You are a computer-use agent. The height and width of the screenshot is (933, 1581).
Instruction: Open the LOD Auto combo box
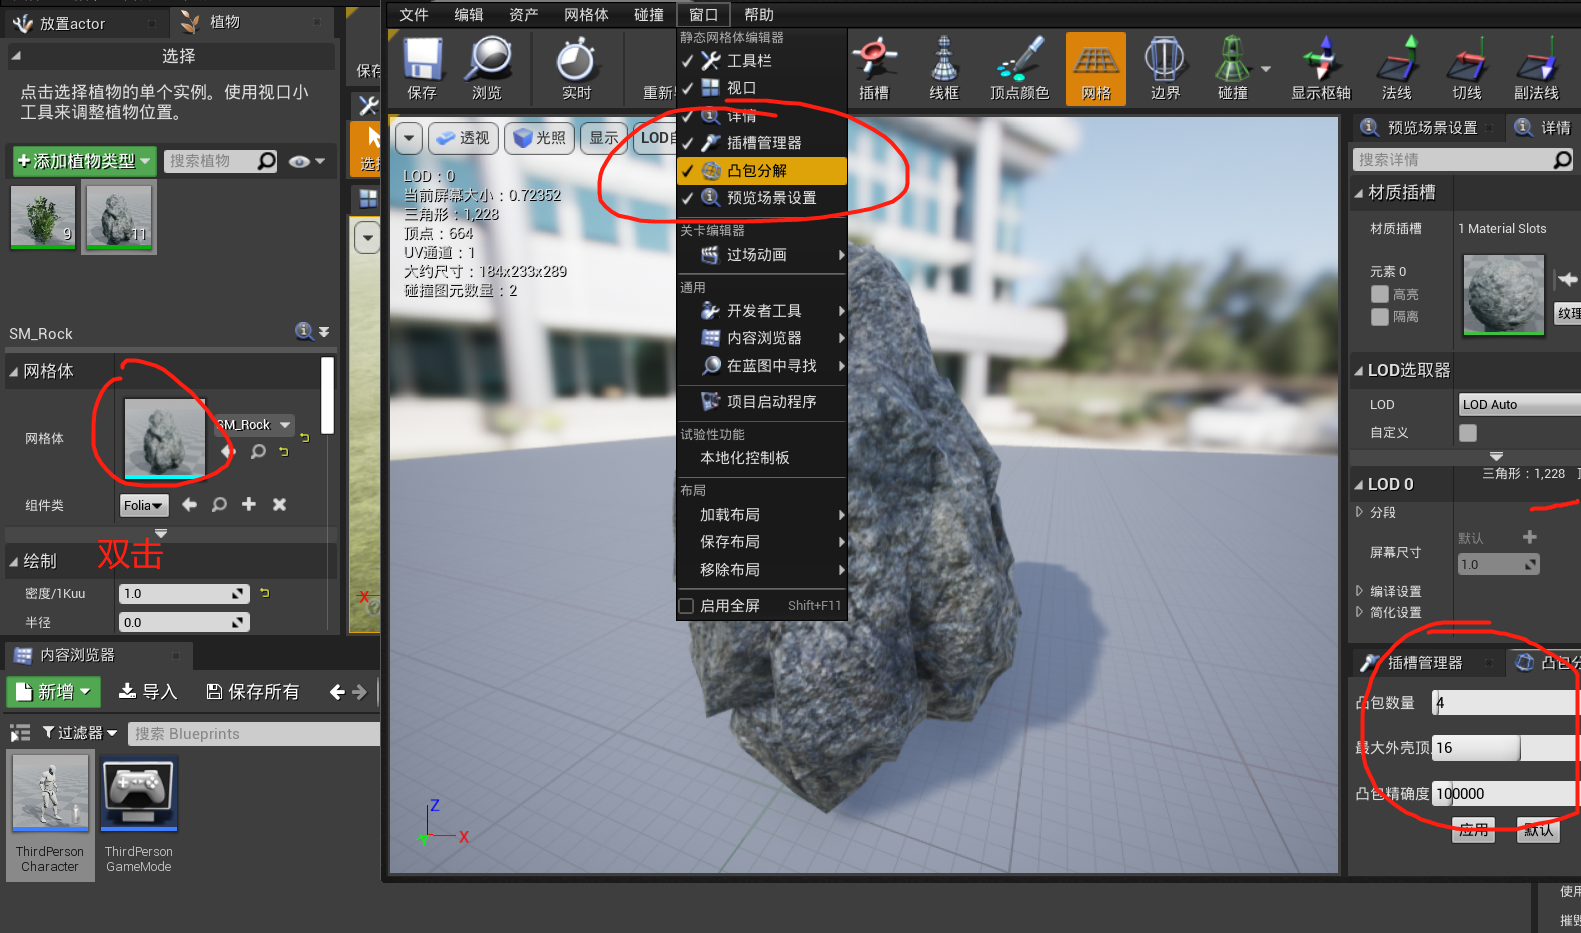click(x=1519, y=404)
